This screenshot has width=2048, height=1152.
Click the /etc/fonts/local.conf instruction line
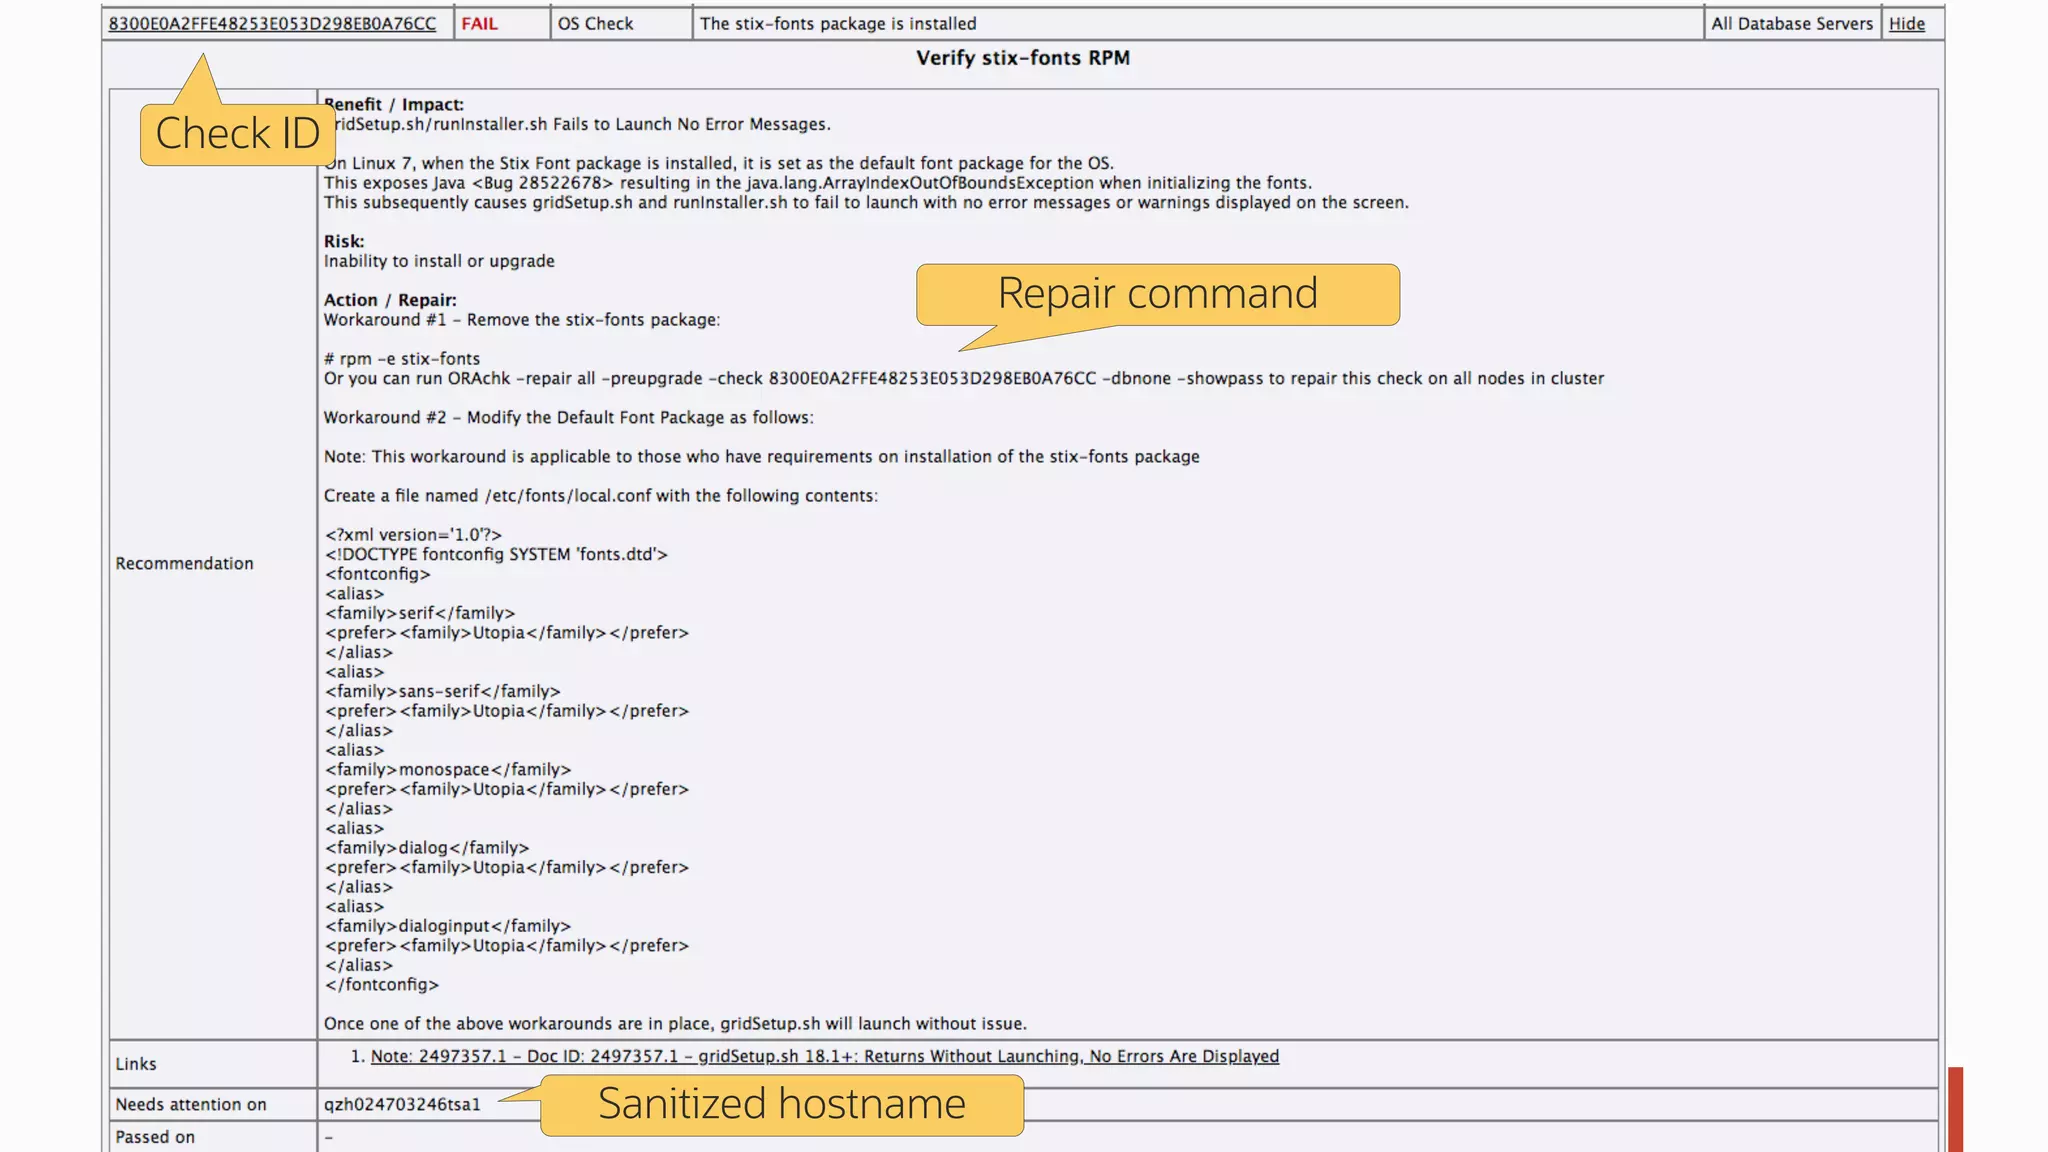click(x=600, y=495)
